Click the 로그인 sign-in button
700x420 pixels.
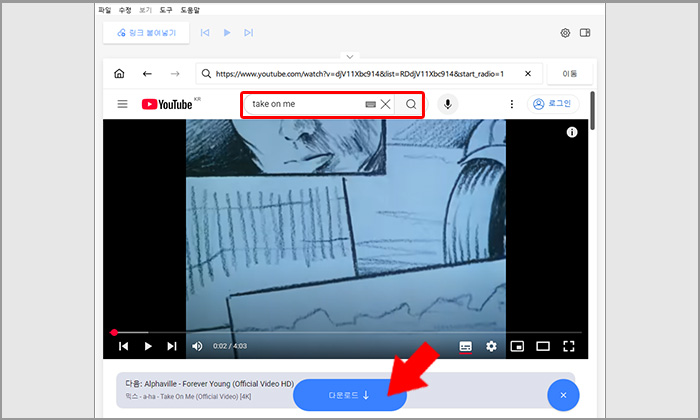[553, 104]
